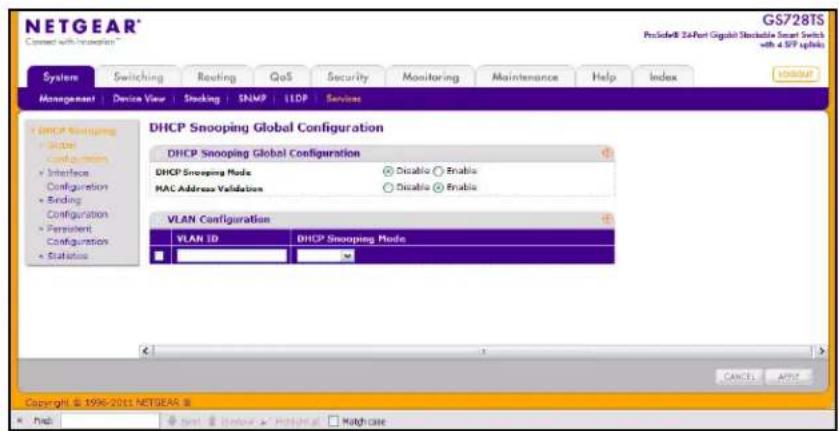Image resolution: width=839 pixels, height=431 pixels.
Task: Expand Interface Configuration in sidebar
Action: click(77, 180)
